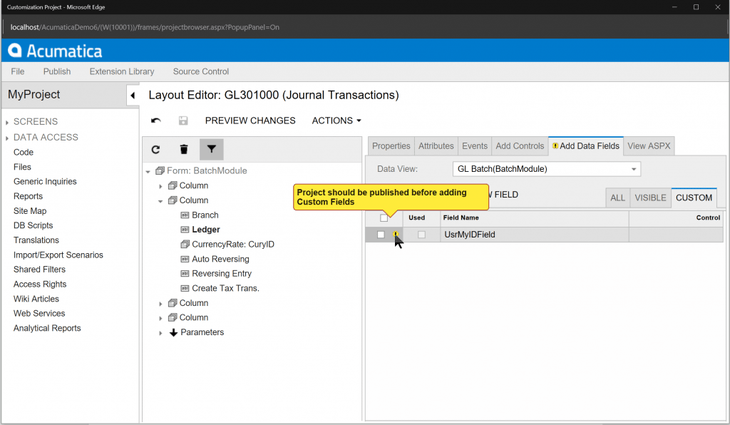
Task: Collapse the MyProject navigation pane arrow
Action: (133, 95)
